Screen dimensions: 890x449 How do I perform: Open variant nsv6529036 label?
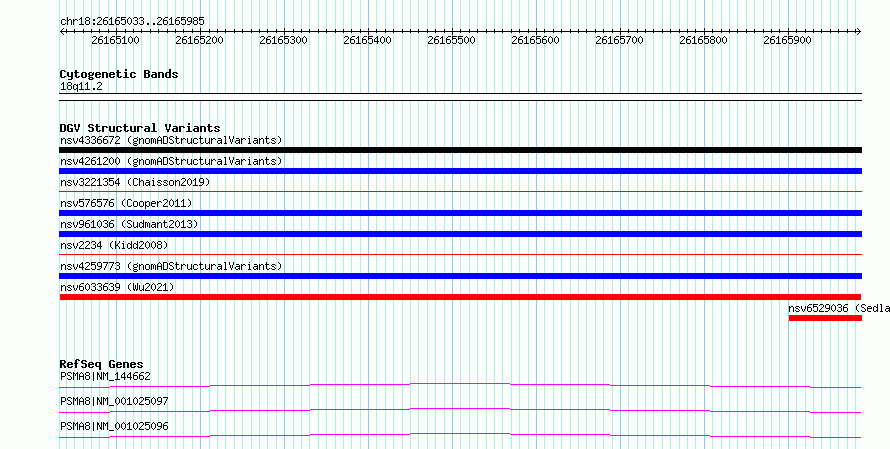pos(838,308)
